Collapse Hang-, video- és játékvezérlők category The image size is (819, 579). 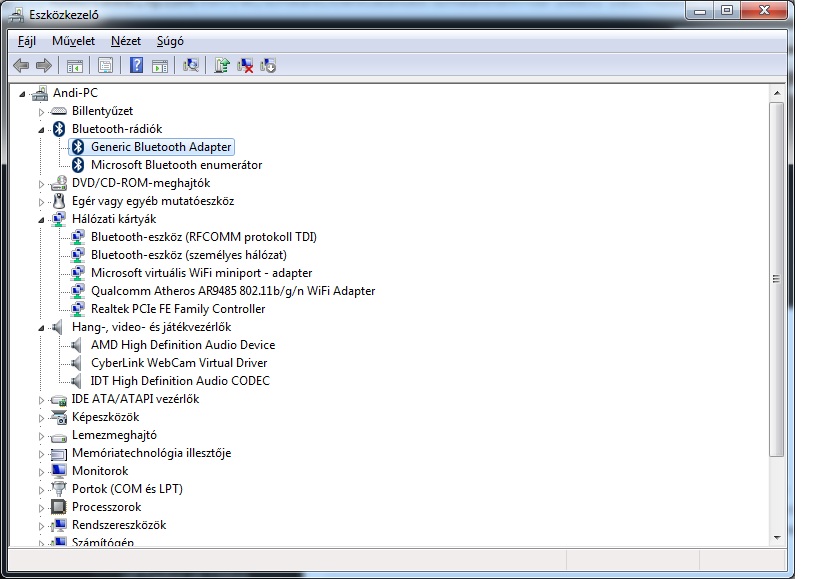click(x=41, y=328)
